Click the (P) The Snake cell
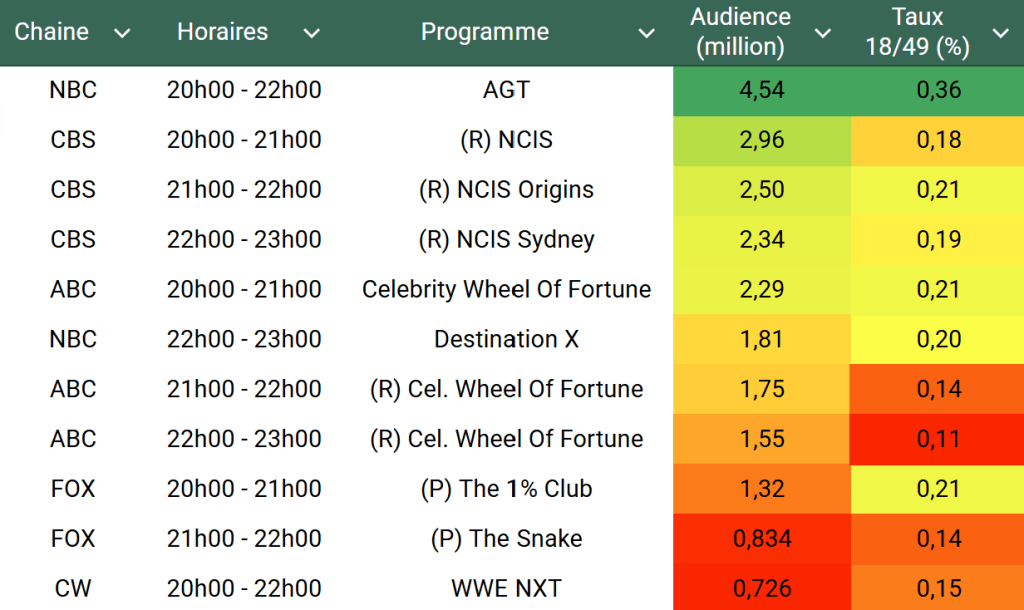This screenshot has height=610, width=1024. 506,538
